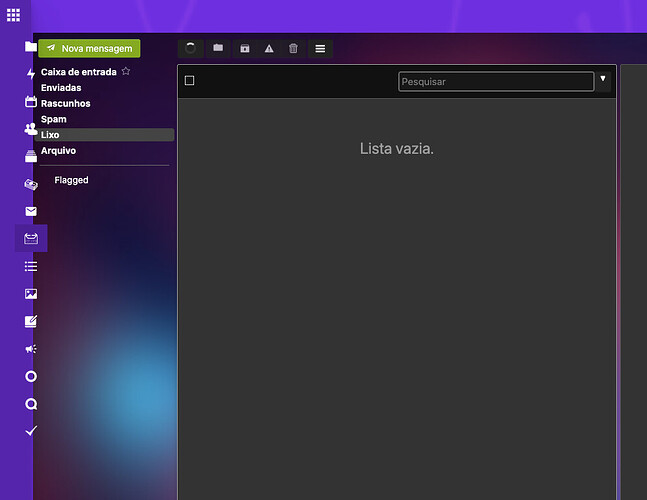Screen dimensions: 647x500
Task: Open the Files folder icon in sidebar
Action: pos(31,47)
